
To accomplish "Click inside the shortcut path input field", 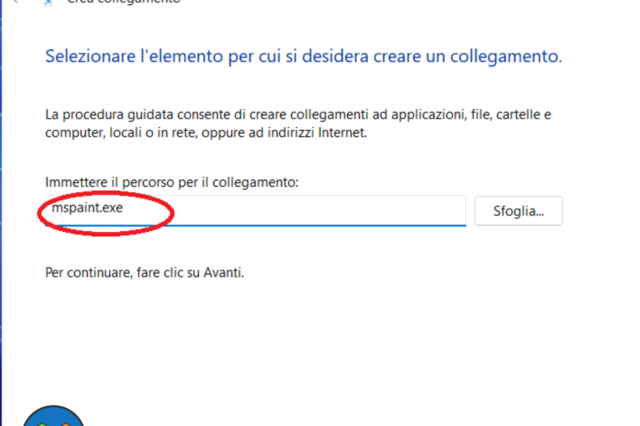I will (x=300, y=210).
